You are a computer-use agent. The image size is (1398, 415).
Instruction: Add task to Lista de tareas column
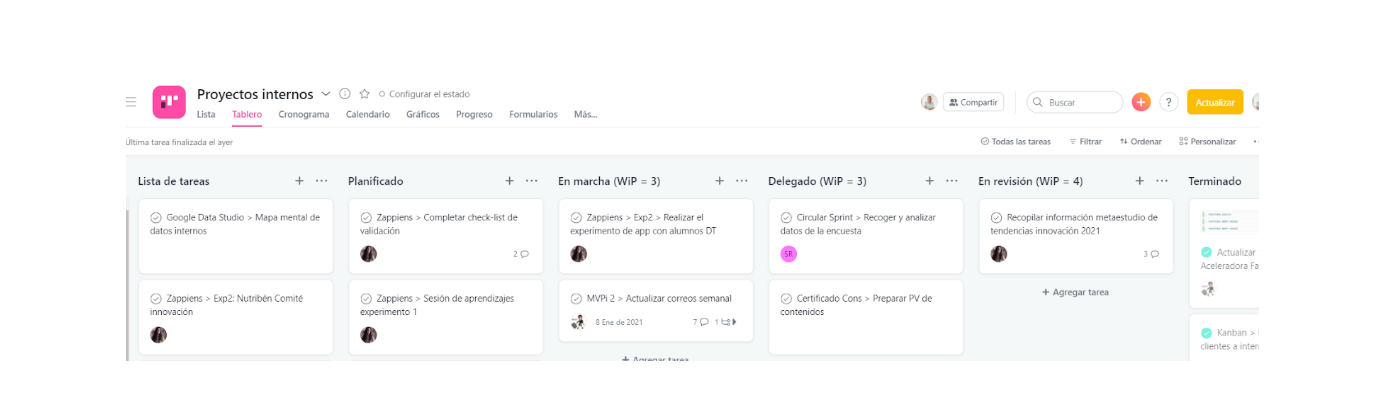tap(299, 181)
